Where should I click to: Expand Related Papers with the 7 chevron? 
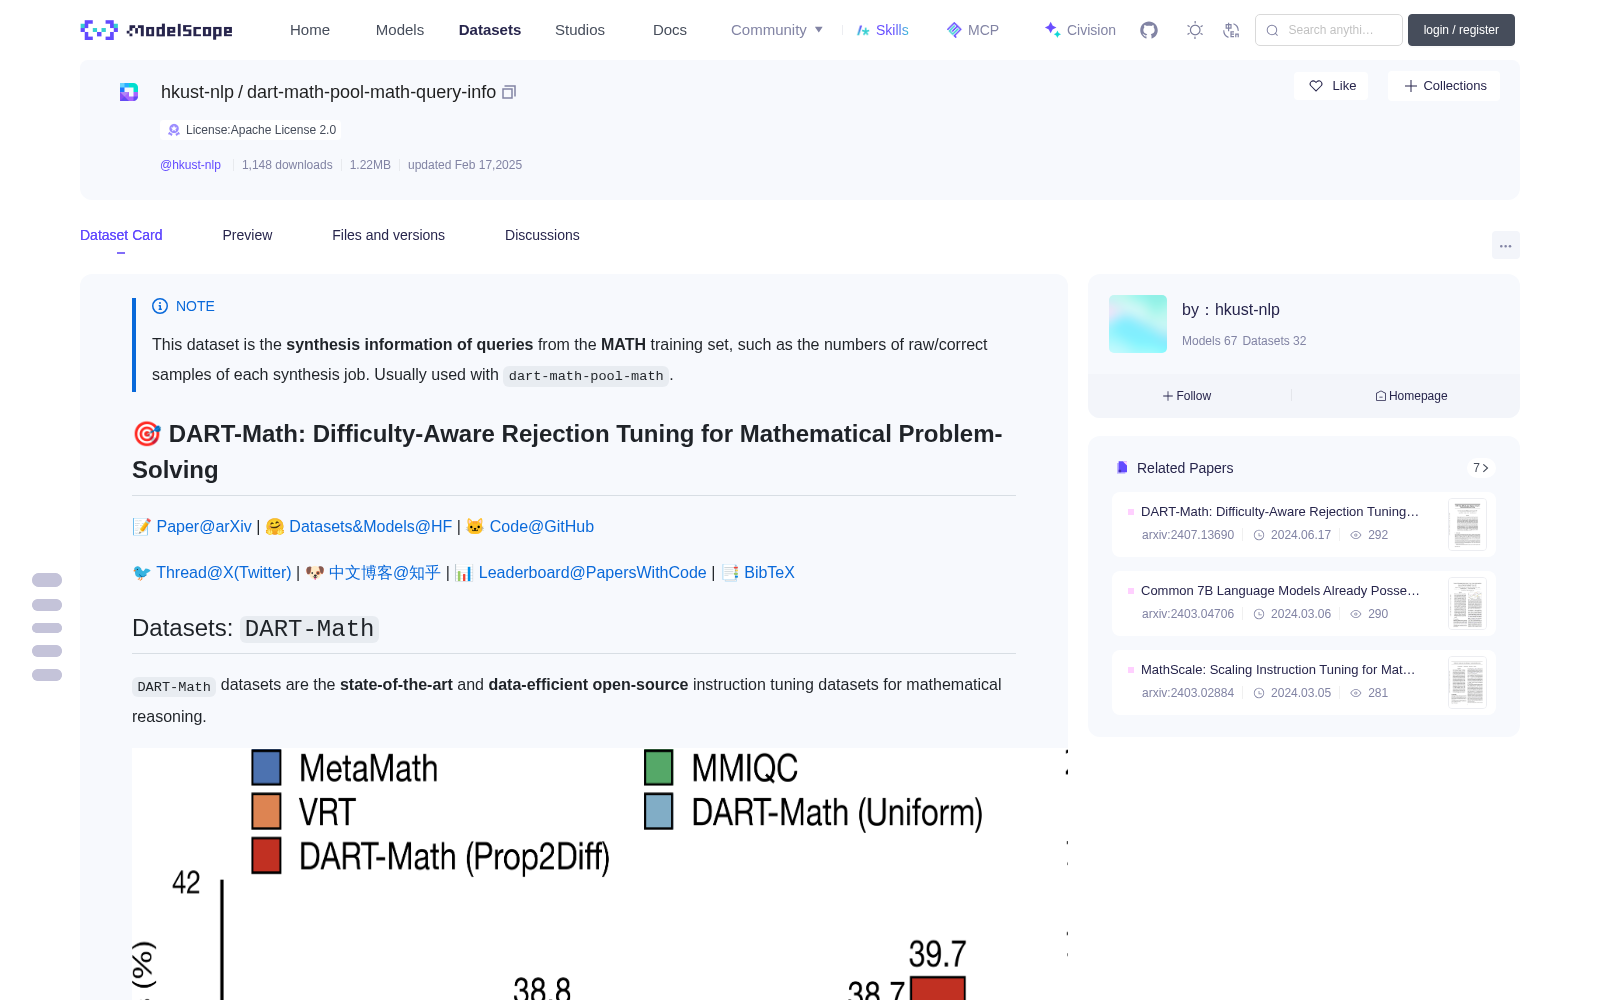point(1481,468)
